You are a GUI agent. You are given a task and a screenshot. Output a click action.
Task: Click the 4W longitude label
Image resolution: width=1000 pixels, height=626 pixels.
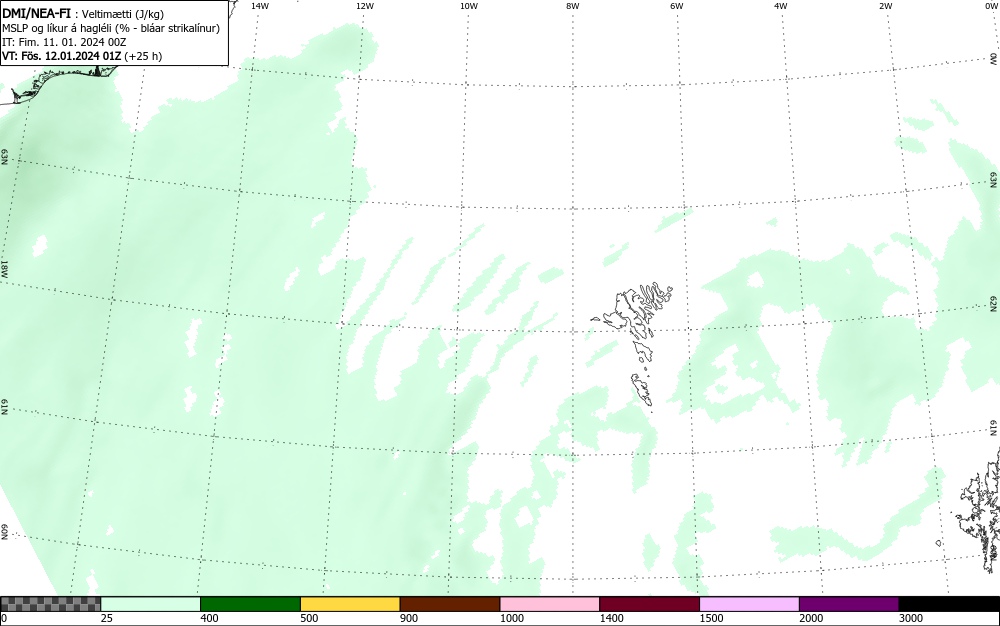(781, 6)
